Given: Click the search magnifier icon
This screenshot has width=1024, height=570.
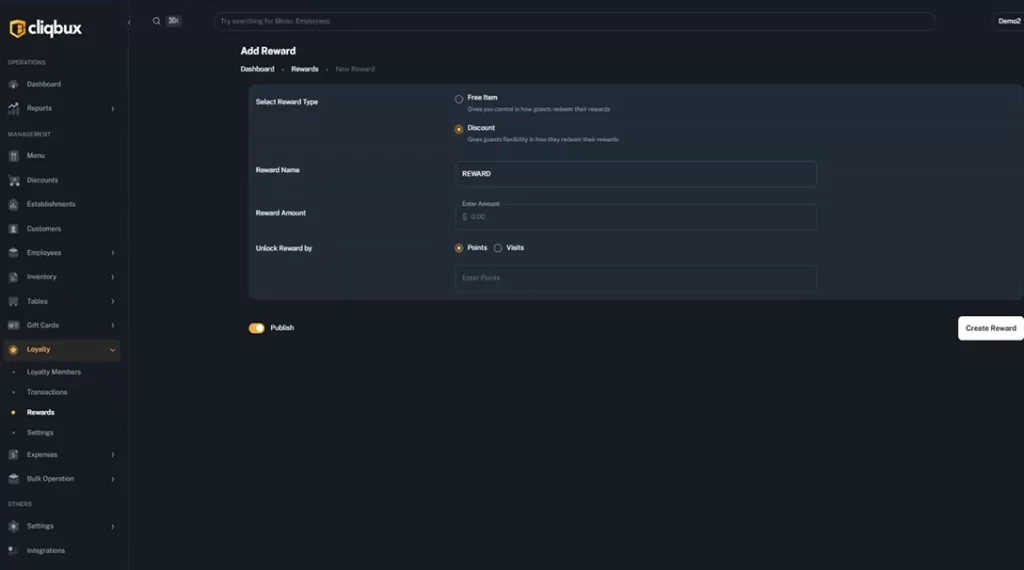Looking at the screenshot, I should tap(157, 21).
